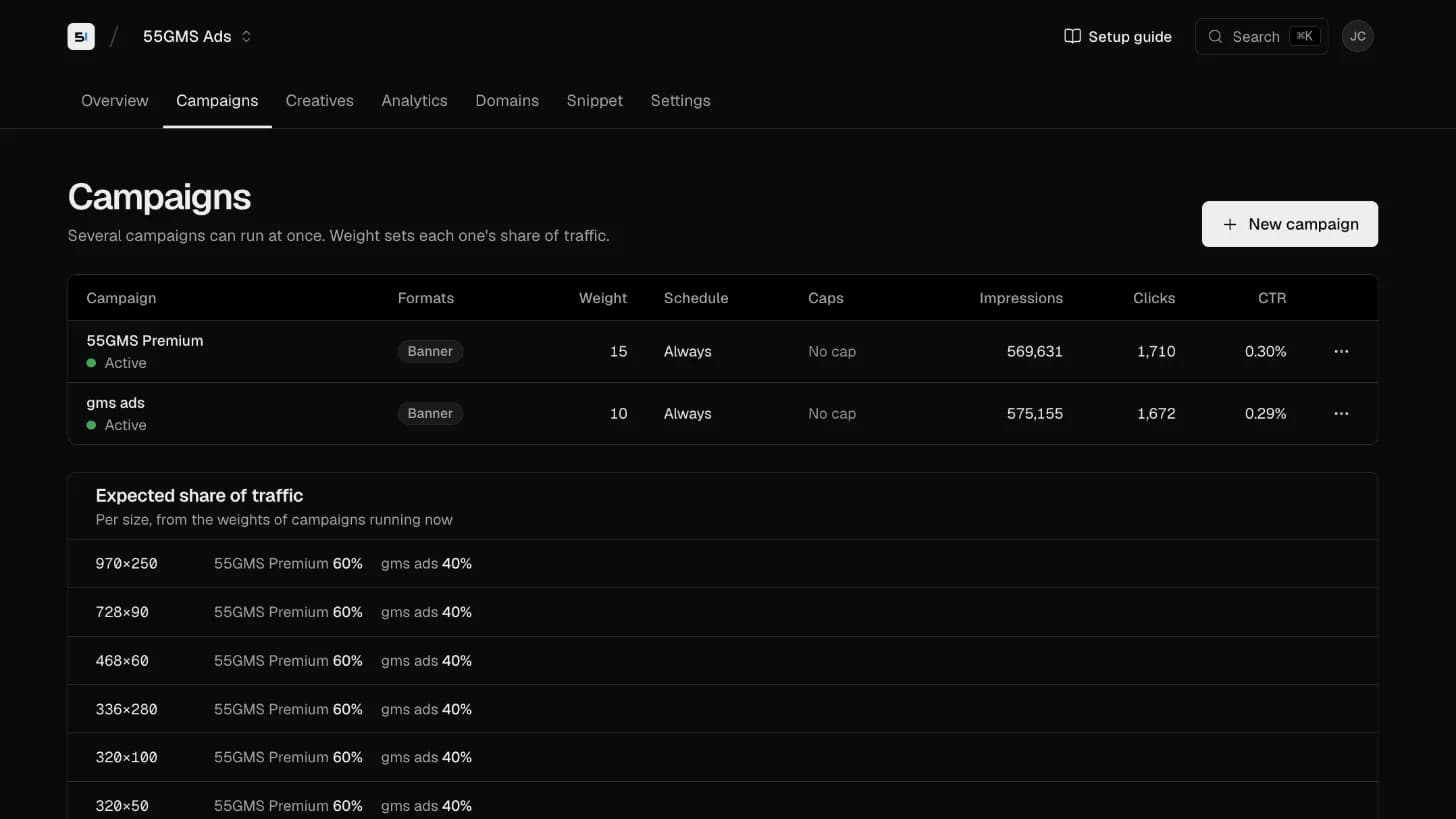Click the Formats column header
The width and height of the screenshot is (1456, 819).
pos(426,298)
